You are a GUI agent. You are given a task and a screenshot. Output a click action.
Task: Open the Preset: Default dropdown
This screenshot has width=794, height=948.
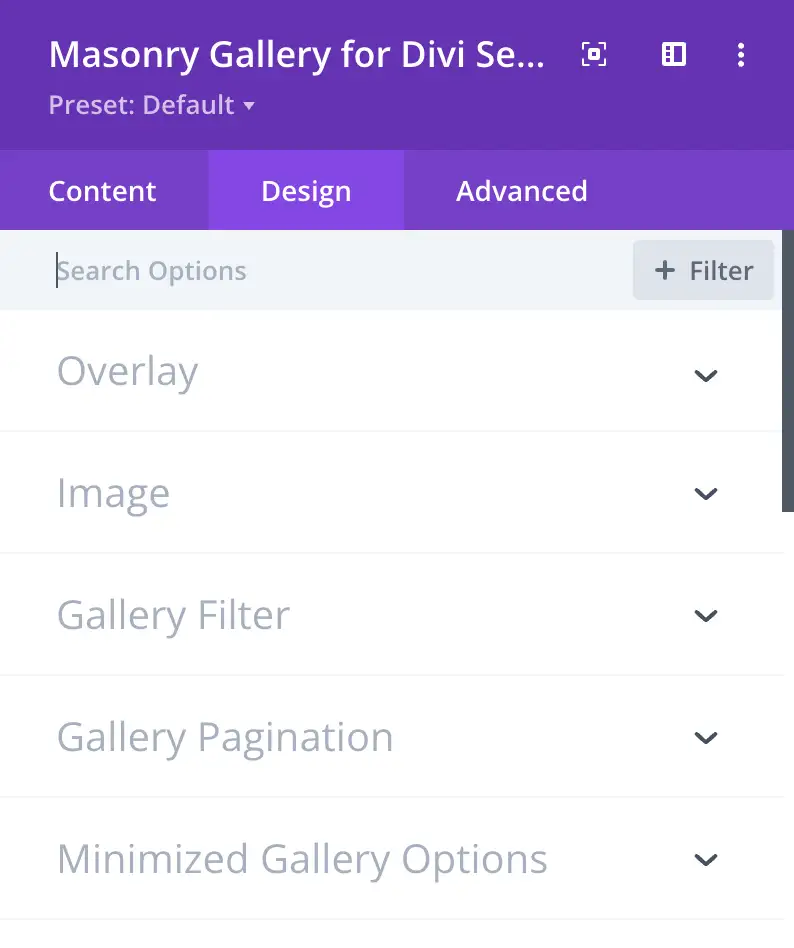pyautogui.click(x=152, y=105)
